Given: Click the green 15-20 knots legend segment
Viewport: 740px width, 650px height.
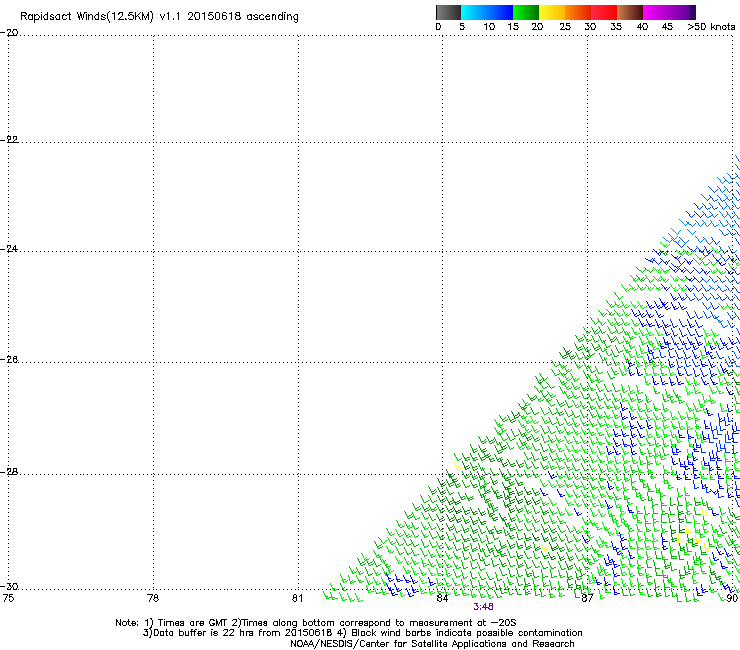Looking at the screenshot, I should point(526,12).
